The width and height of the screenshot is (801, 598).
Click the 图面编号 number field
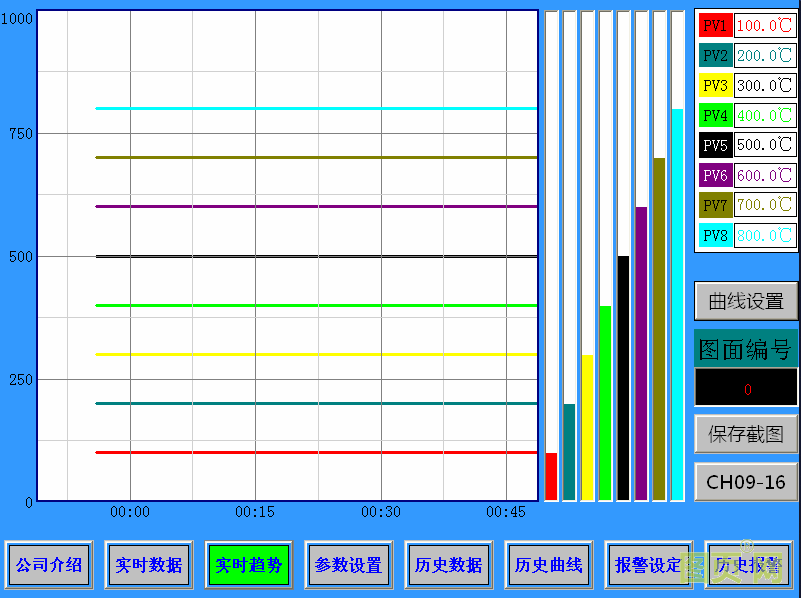(x=746, y=388)
